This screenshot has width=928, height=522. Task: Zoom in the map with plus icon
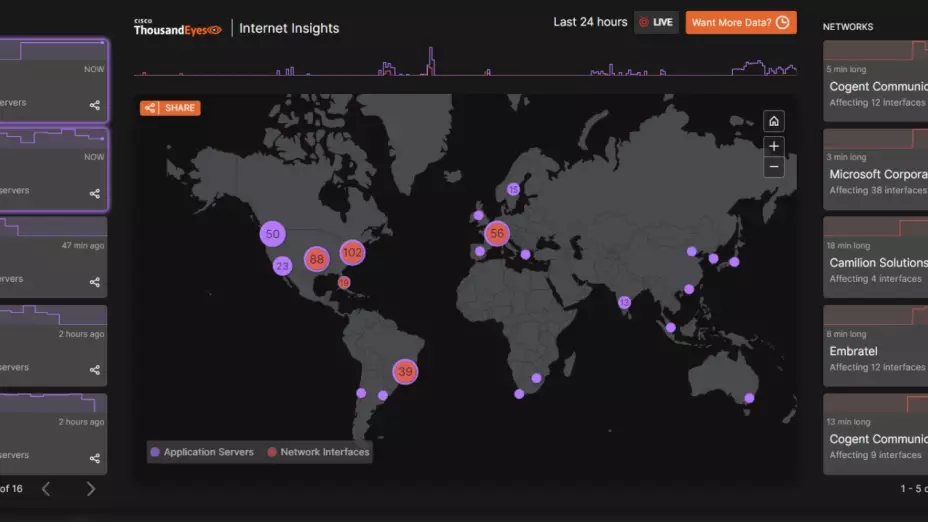pos(774,146)
